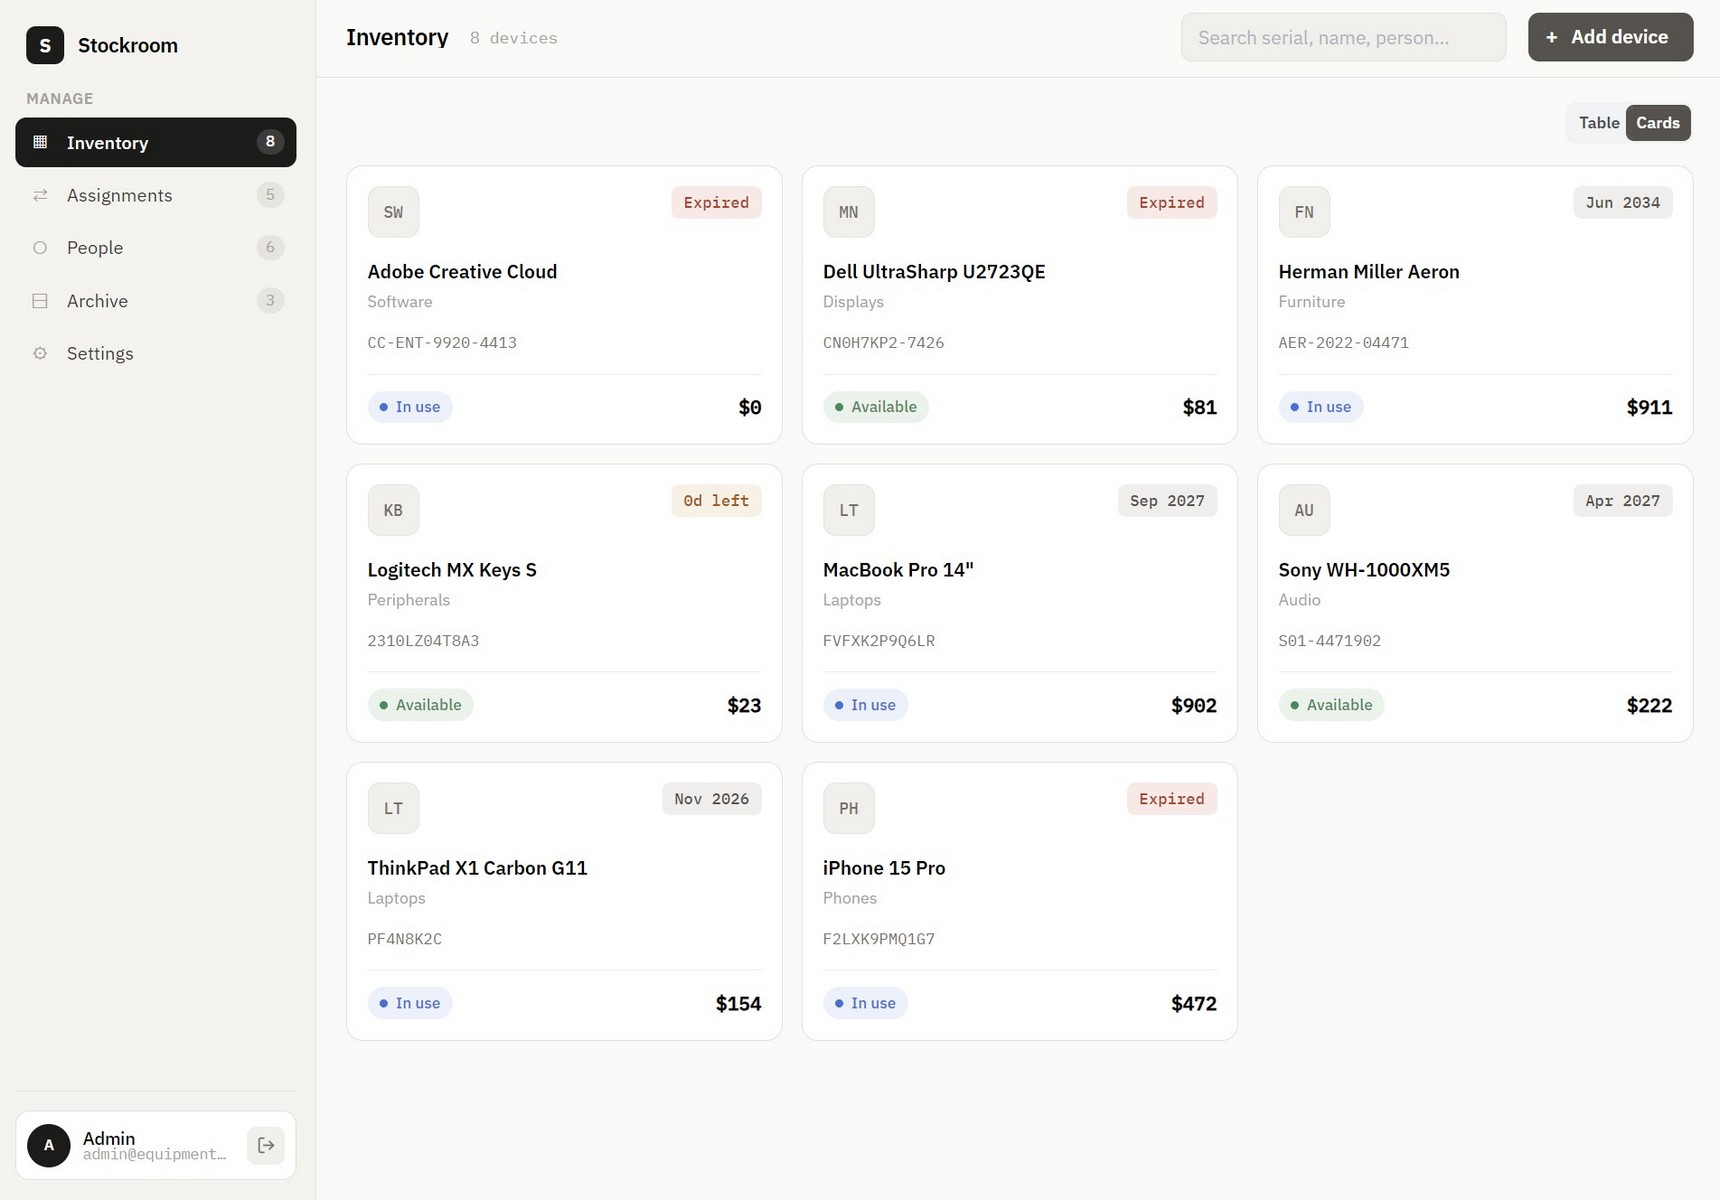Click the Expired badge on Adobe Creative Cloud
Image resolution: width=1720 pixels, height=1200 pixels.
pyautogui.click(x=716, y=203)
